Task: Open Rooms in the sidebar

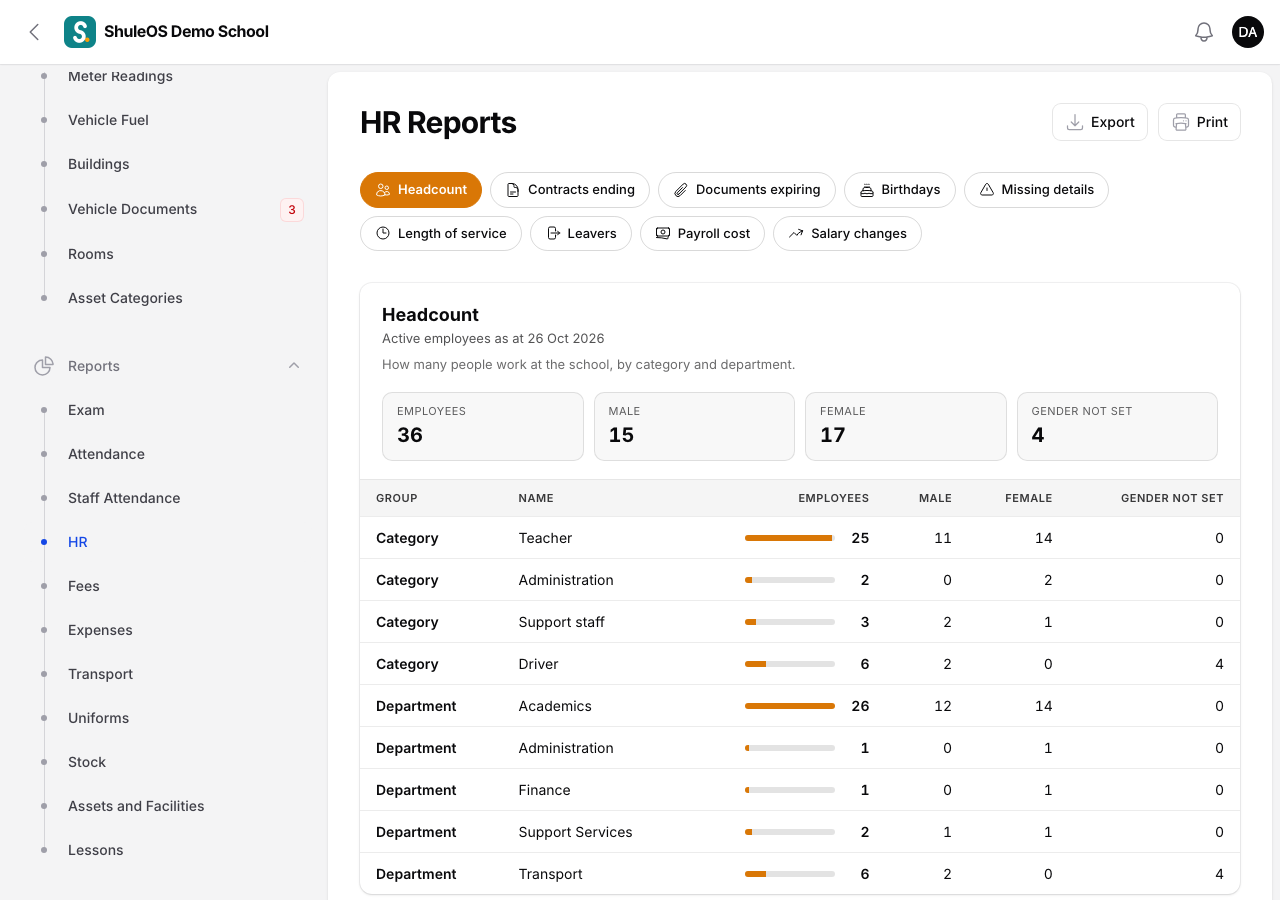Action: tap(91, 254)
